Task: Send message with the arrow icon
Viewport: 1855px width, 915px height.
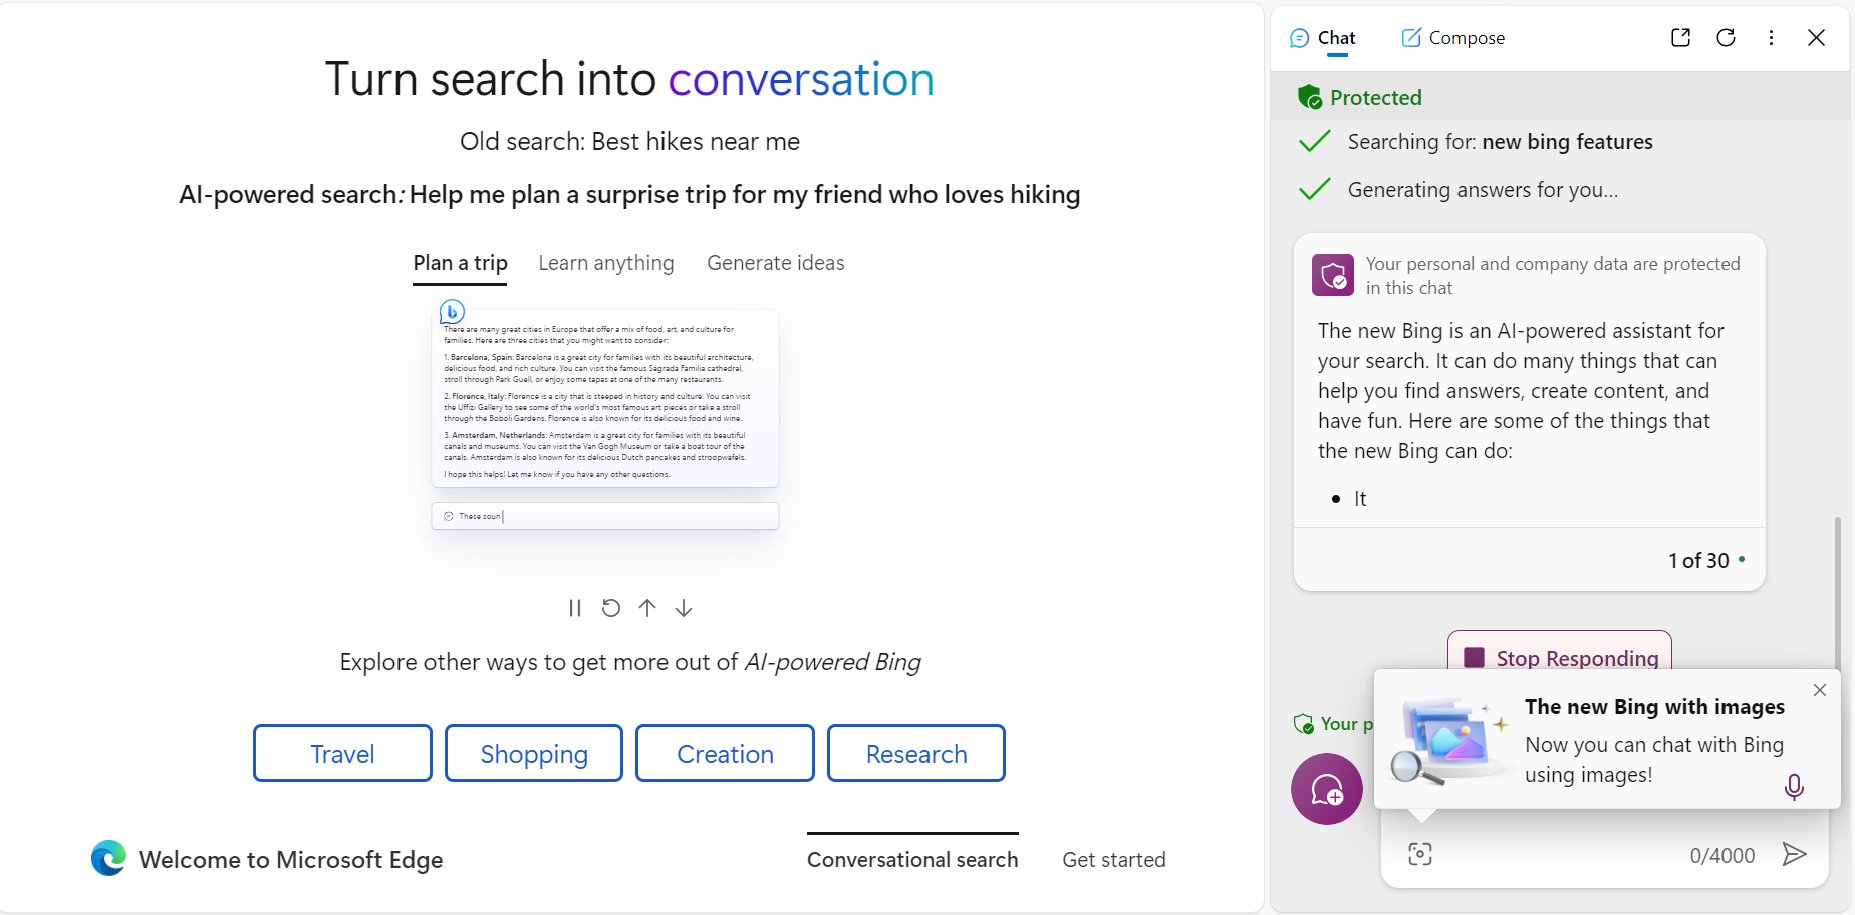Action: (1795, 854)
